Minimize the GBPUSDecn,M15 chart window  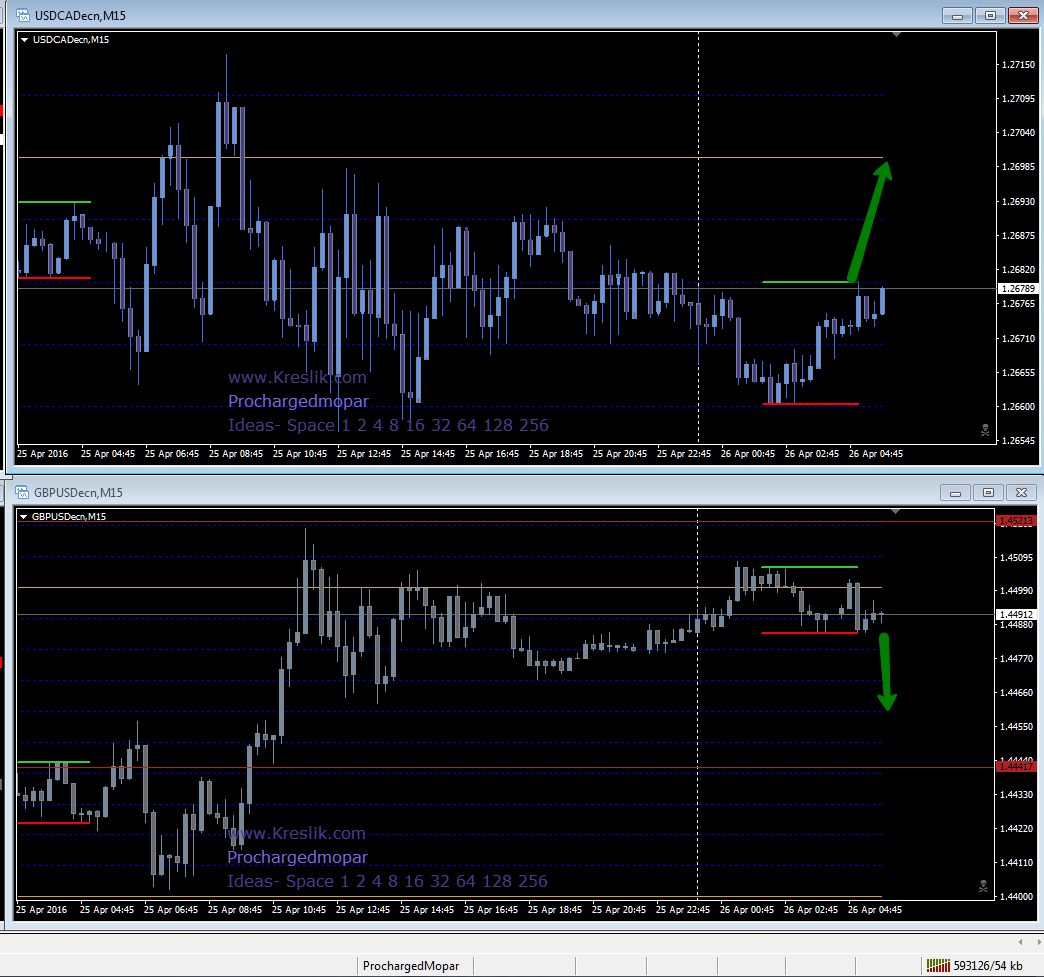(x=955, y=493)
